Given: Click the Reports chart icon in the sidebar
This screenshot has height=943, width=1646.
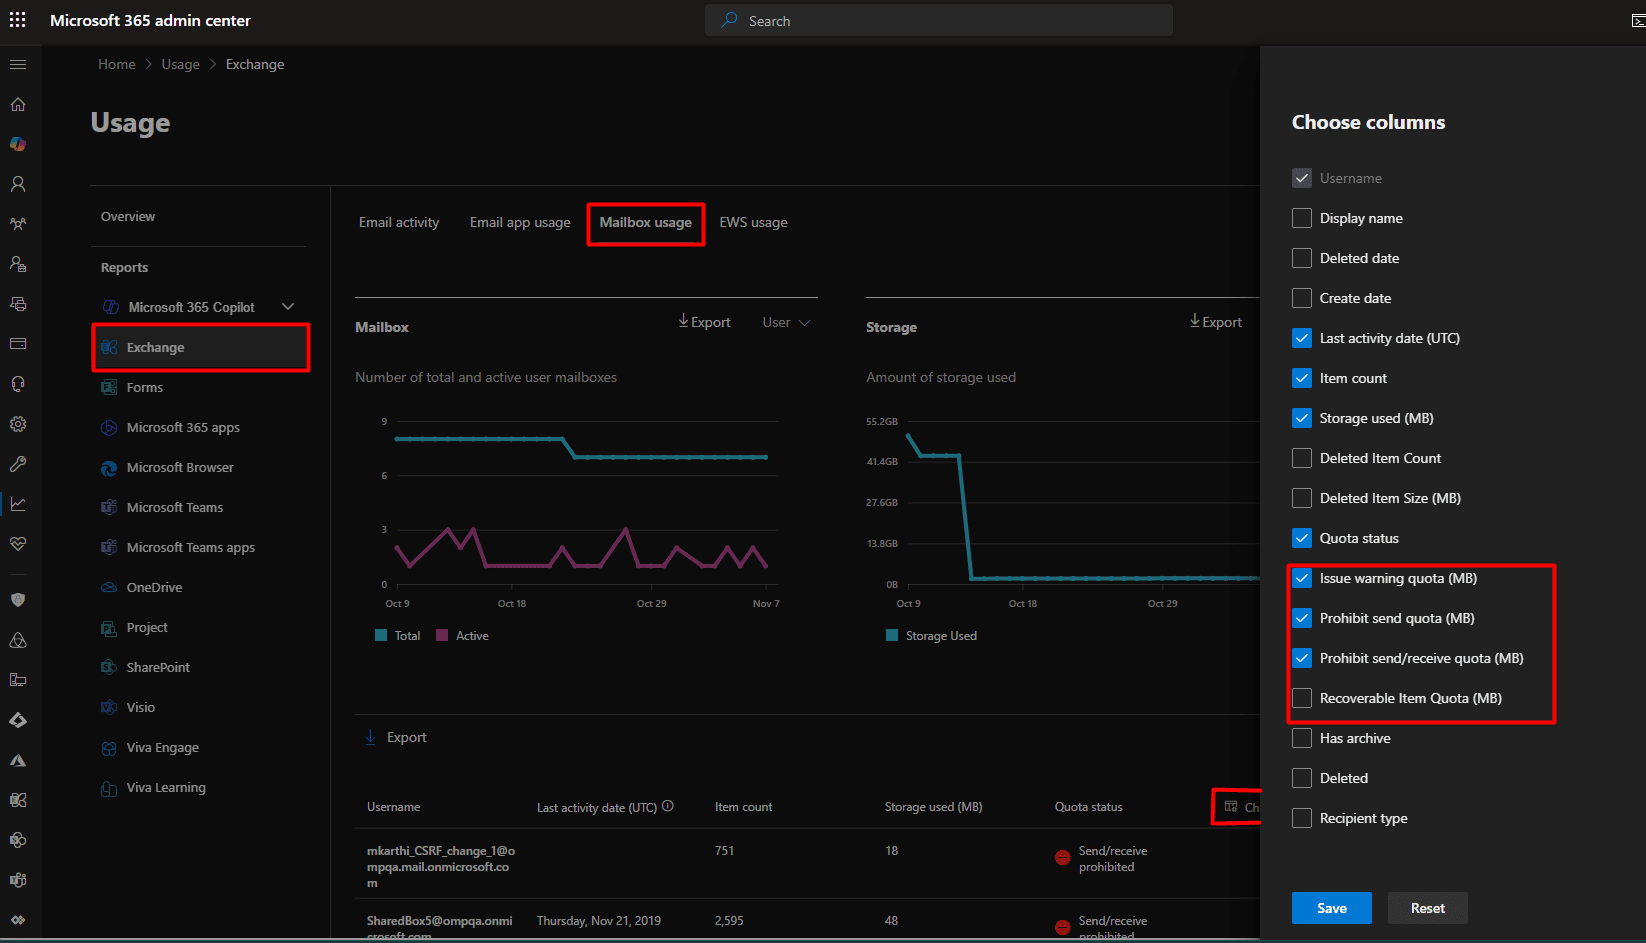Looking at the screenshot, I should (x=17, y=503).
